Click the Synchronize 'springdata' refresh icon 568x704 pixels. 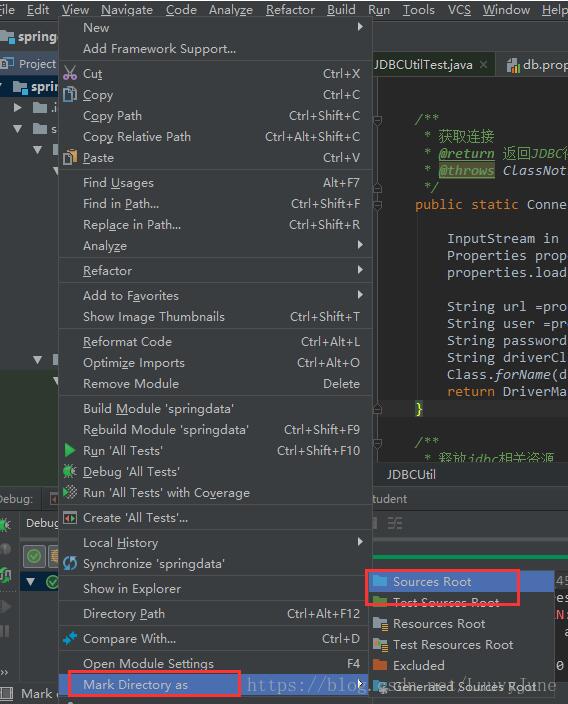(x=70, y=563)
